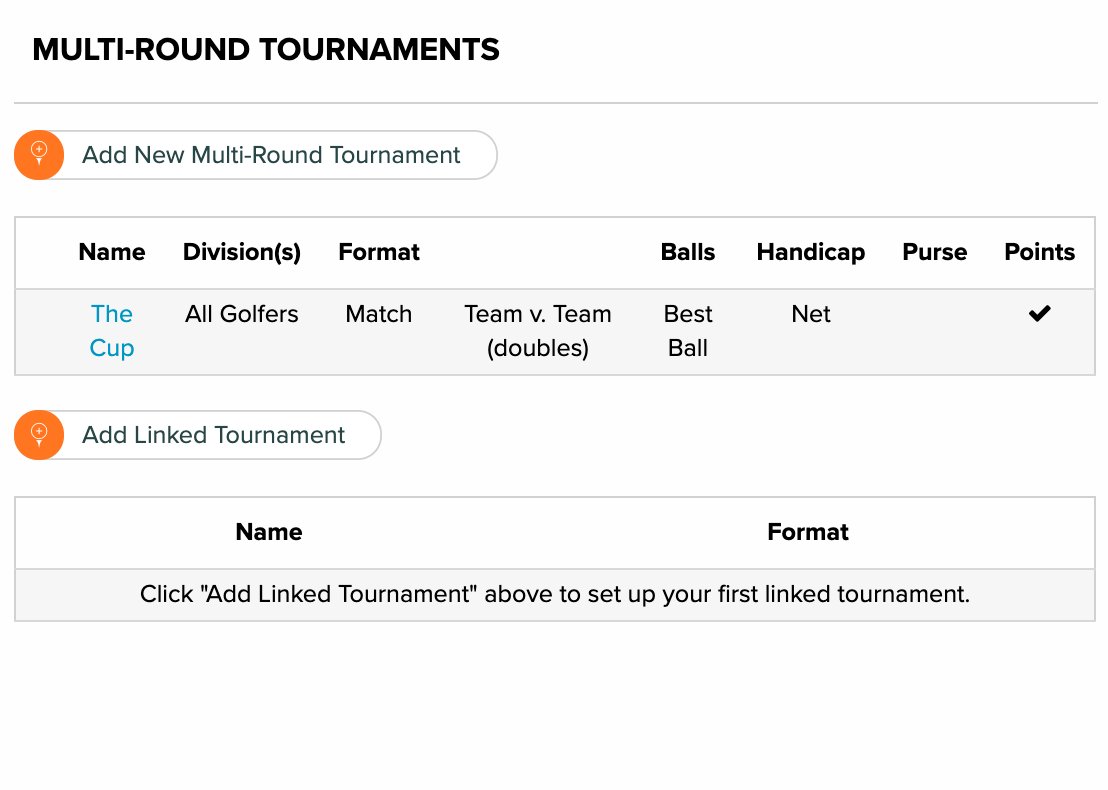Select the All Golfers division cell

click(242, 314)
